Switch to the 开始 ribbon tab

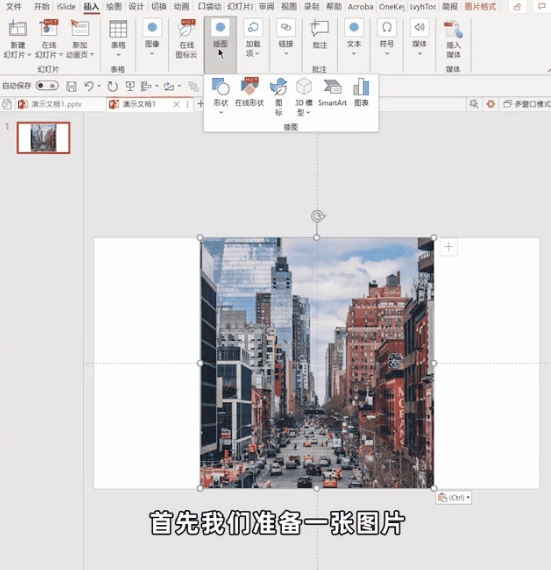pos(41,7)
